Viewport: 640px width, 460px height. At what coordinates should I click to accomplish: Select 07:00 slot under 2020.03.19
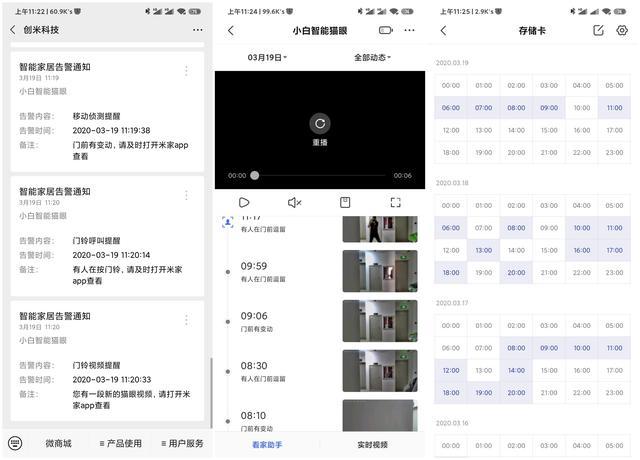tap(484, 108)
